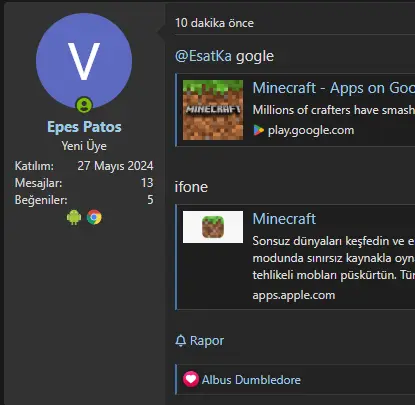Image resolution: width=415 pixels, height=405 pixels.
Task: Open the Minecraft App Store thumbnail
Action: point(213,227)
